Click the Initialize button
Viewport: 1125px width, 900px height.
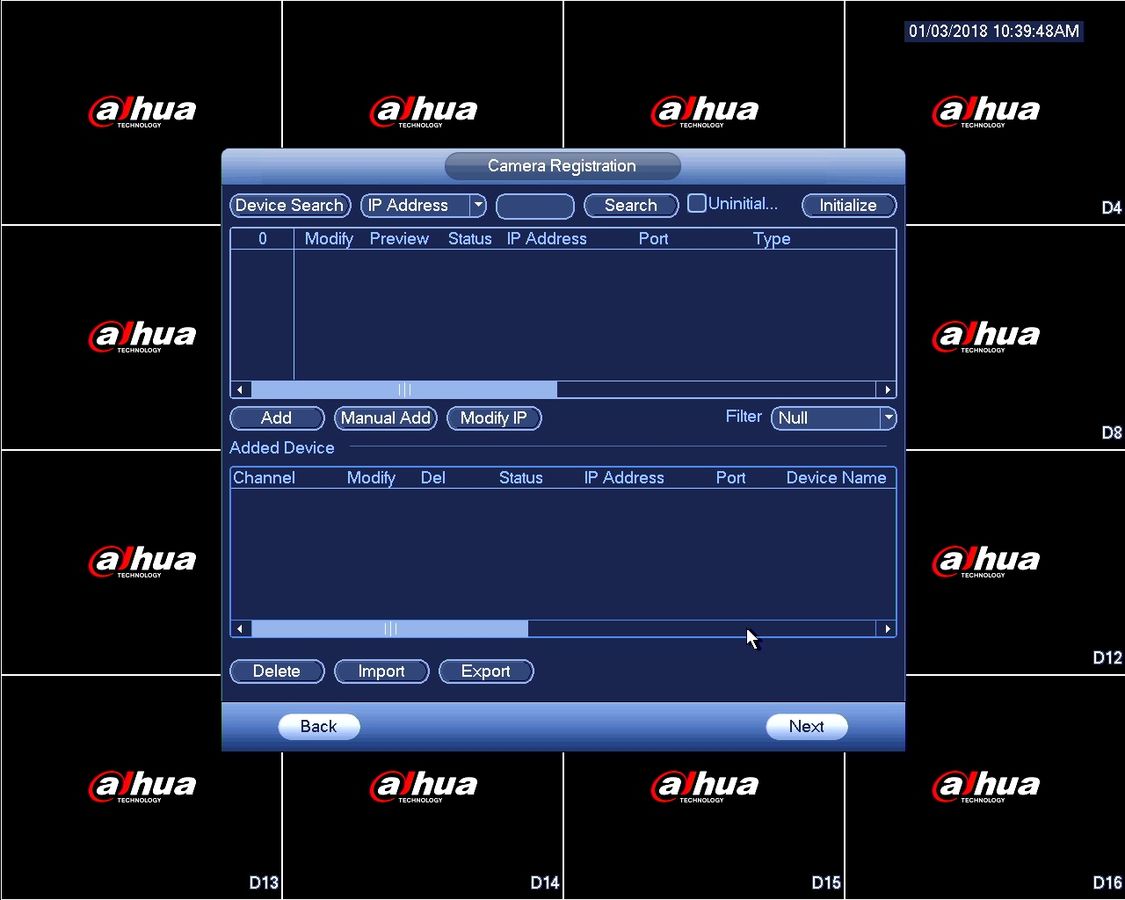tap(848, 205)
